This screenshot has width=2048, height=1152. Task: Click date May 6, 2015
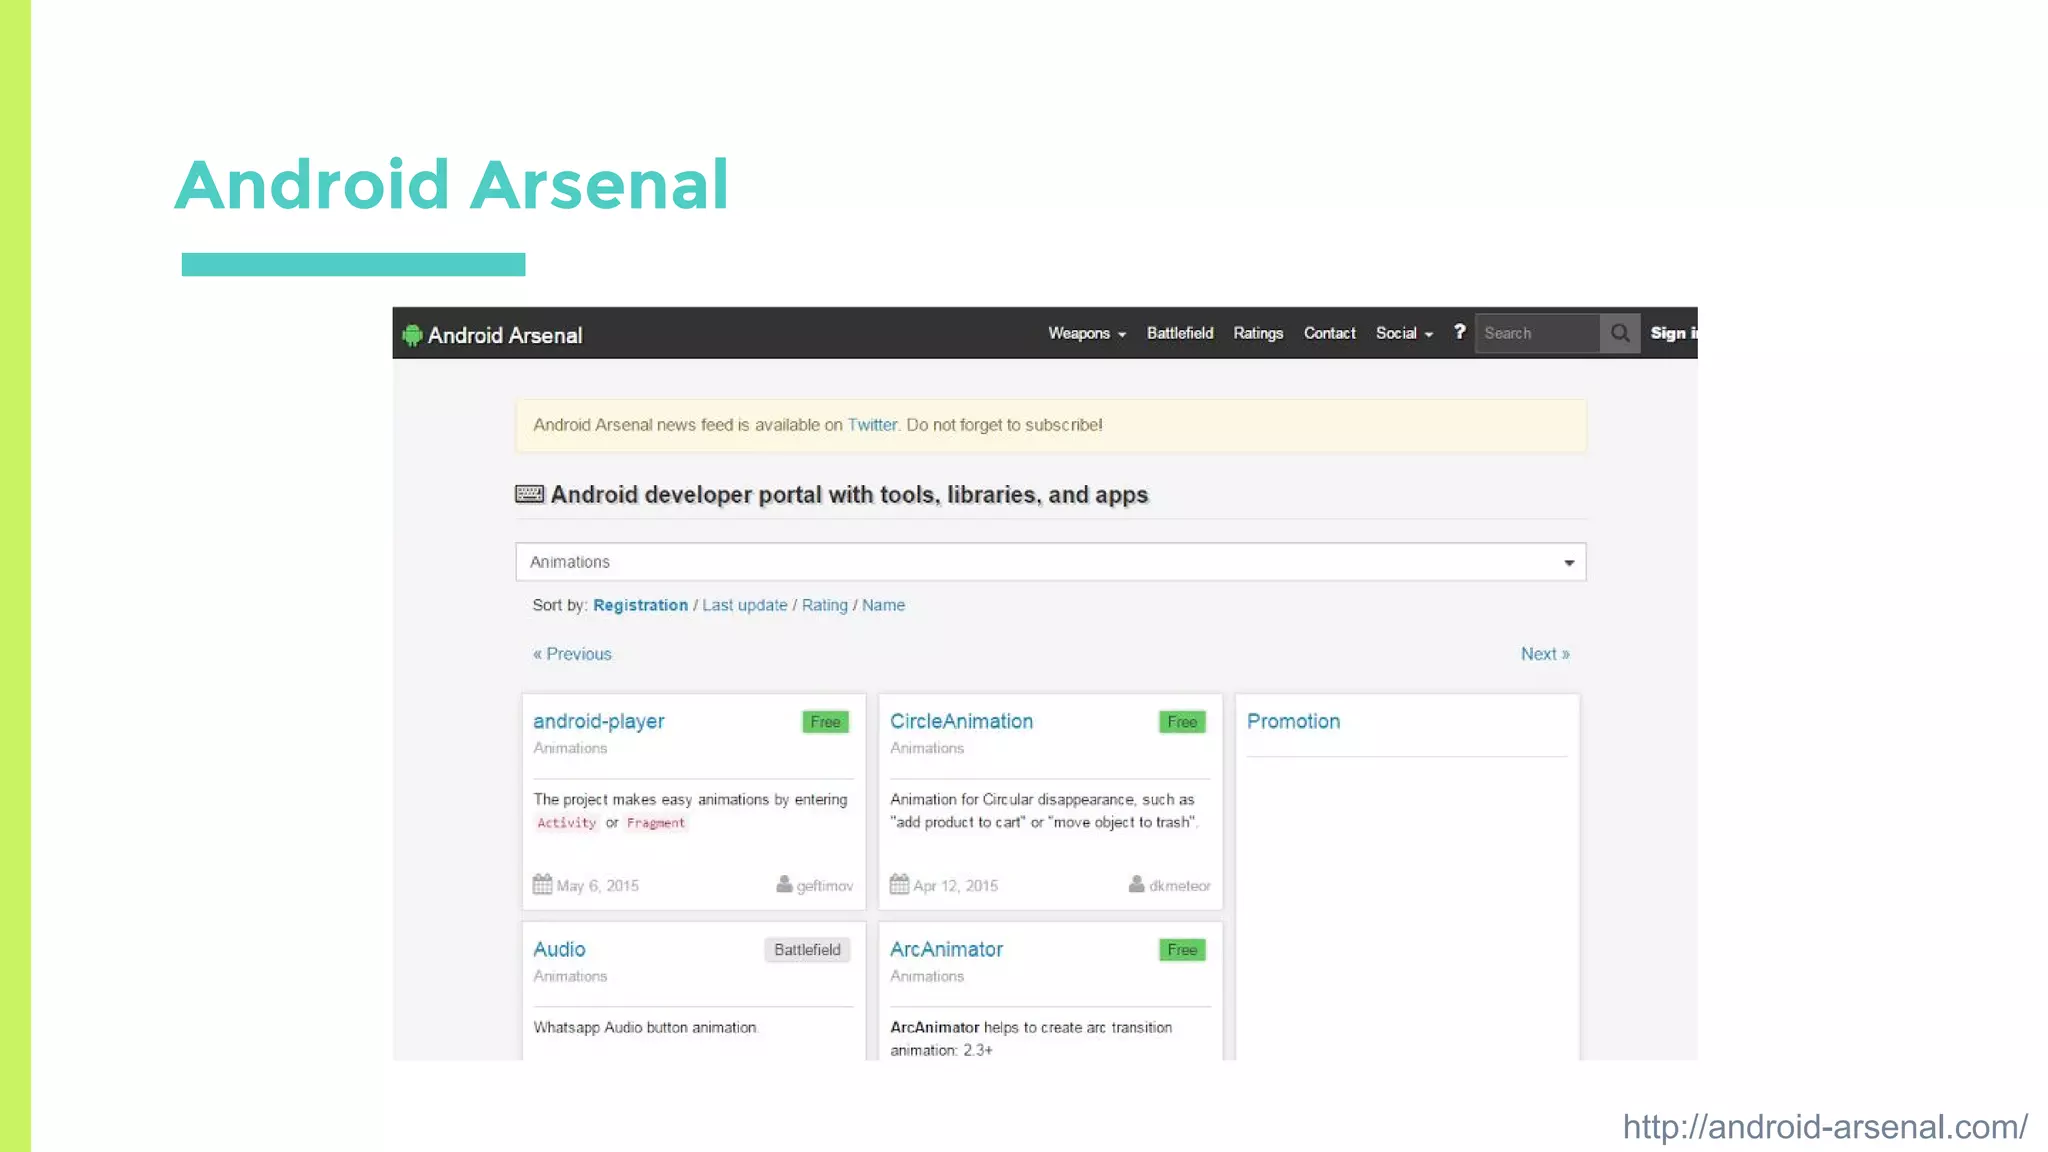597,886
